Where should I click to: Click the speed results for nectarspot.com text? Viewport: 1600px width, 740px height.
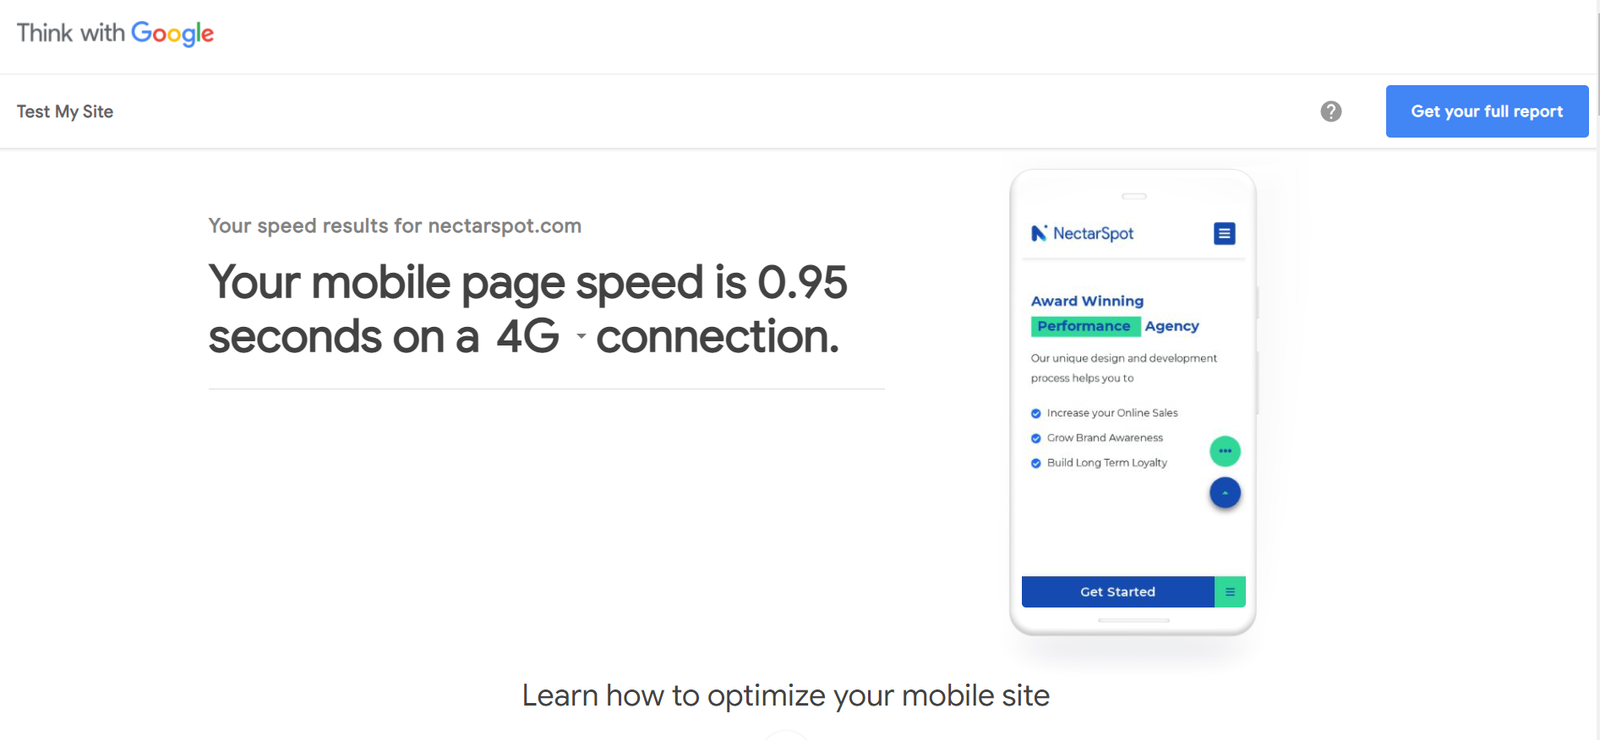(394, 226)
